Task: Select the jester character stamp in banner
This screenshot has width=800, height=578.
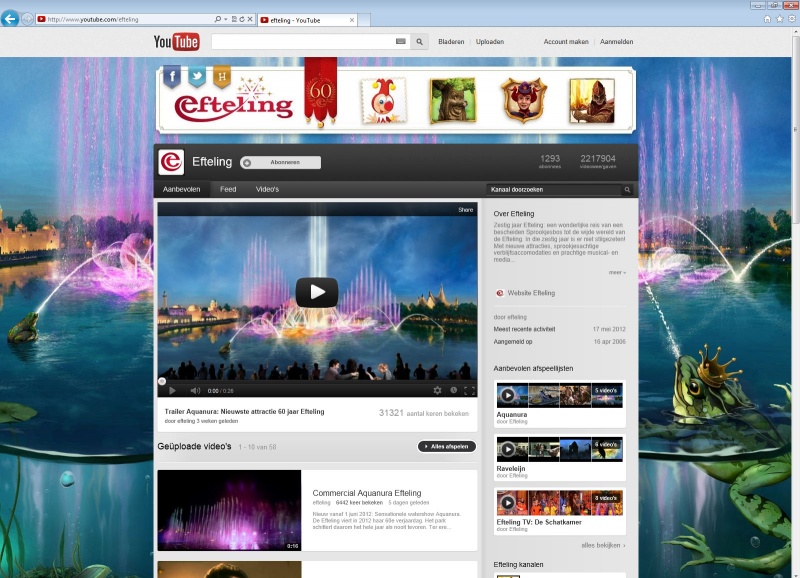Action: 384,100
